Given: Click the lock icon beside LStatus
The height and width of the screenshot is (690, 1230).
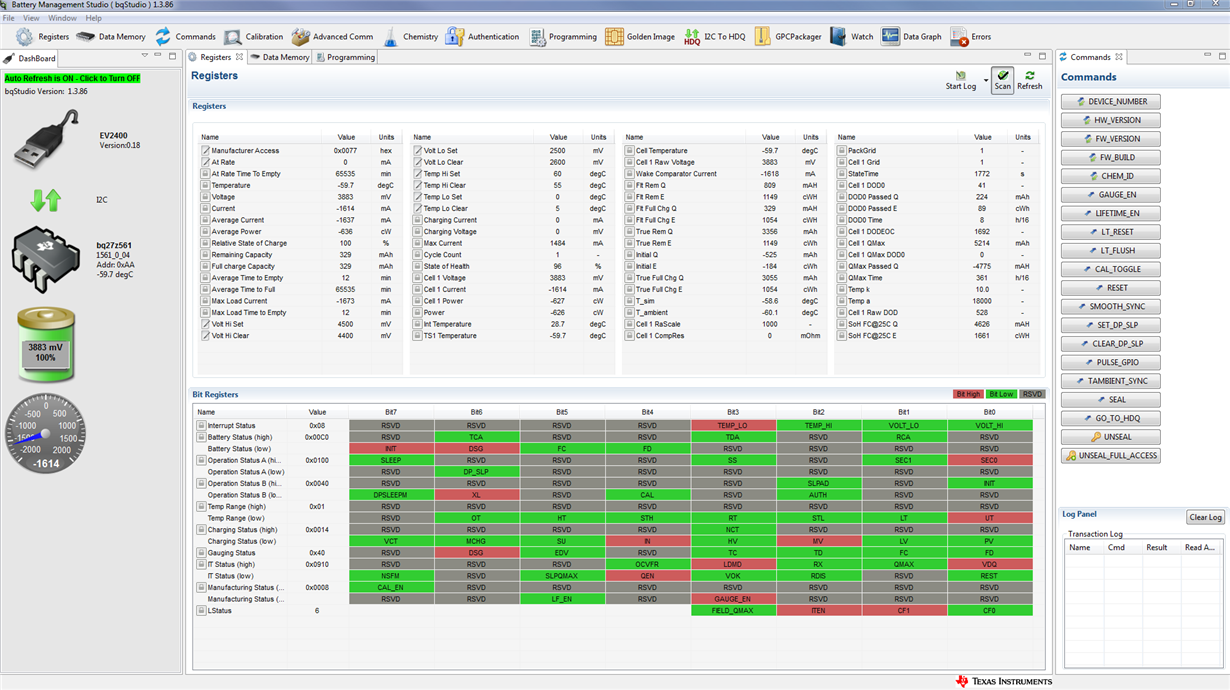Looking at the screenshot, I should coord(202,610).
